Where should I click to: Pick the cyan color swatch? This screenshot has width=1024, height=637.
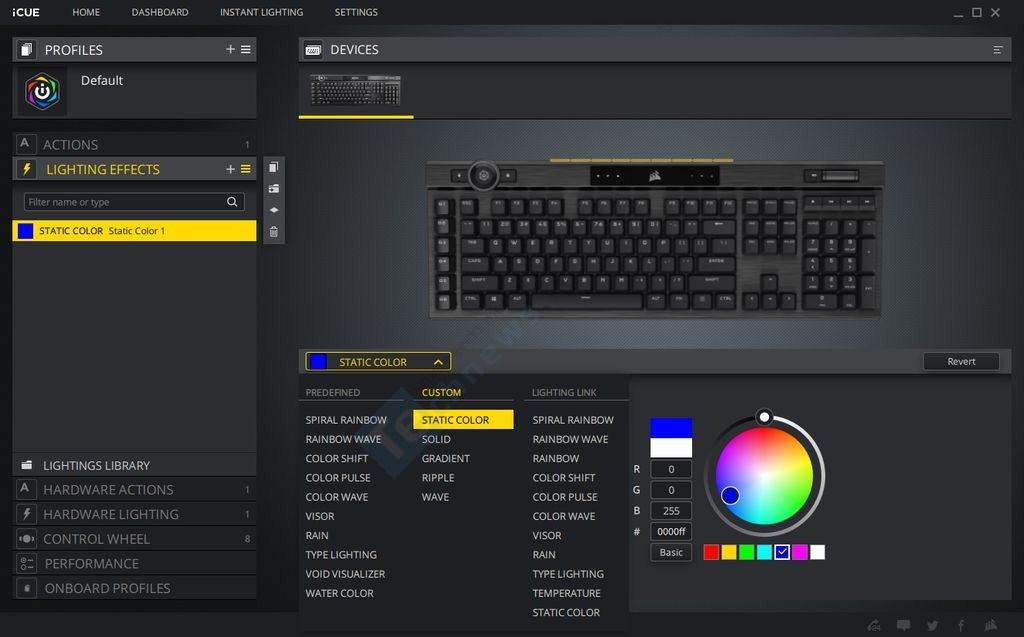(764, 552)
